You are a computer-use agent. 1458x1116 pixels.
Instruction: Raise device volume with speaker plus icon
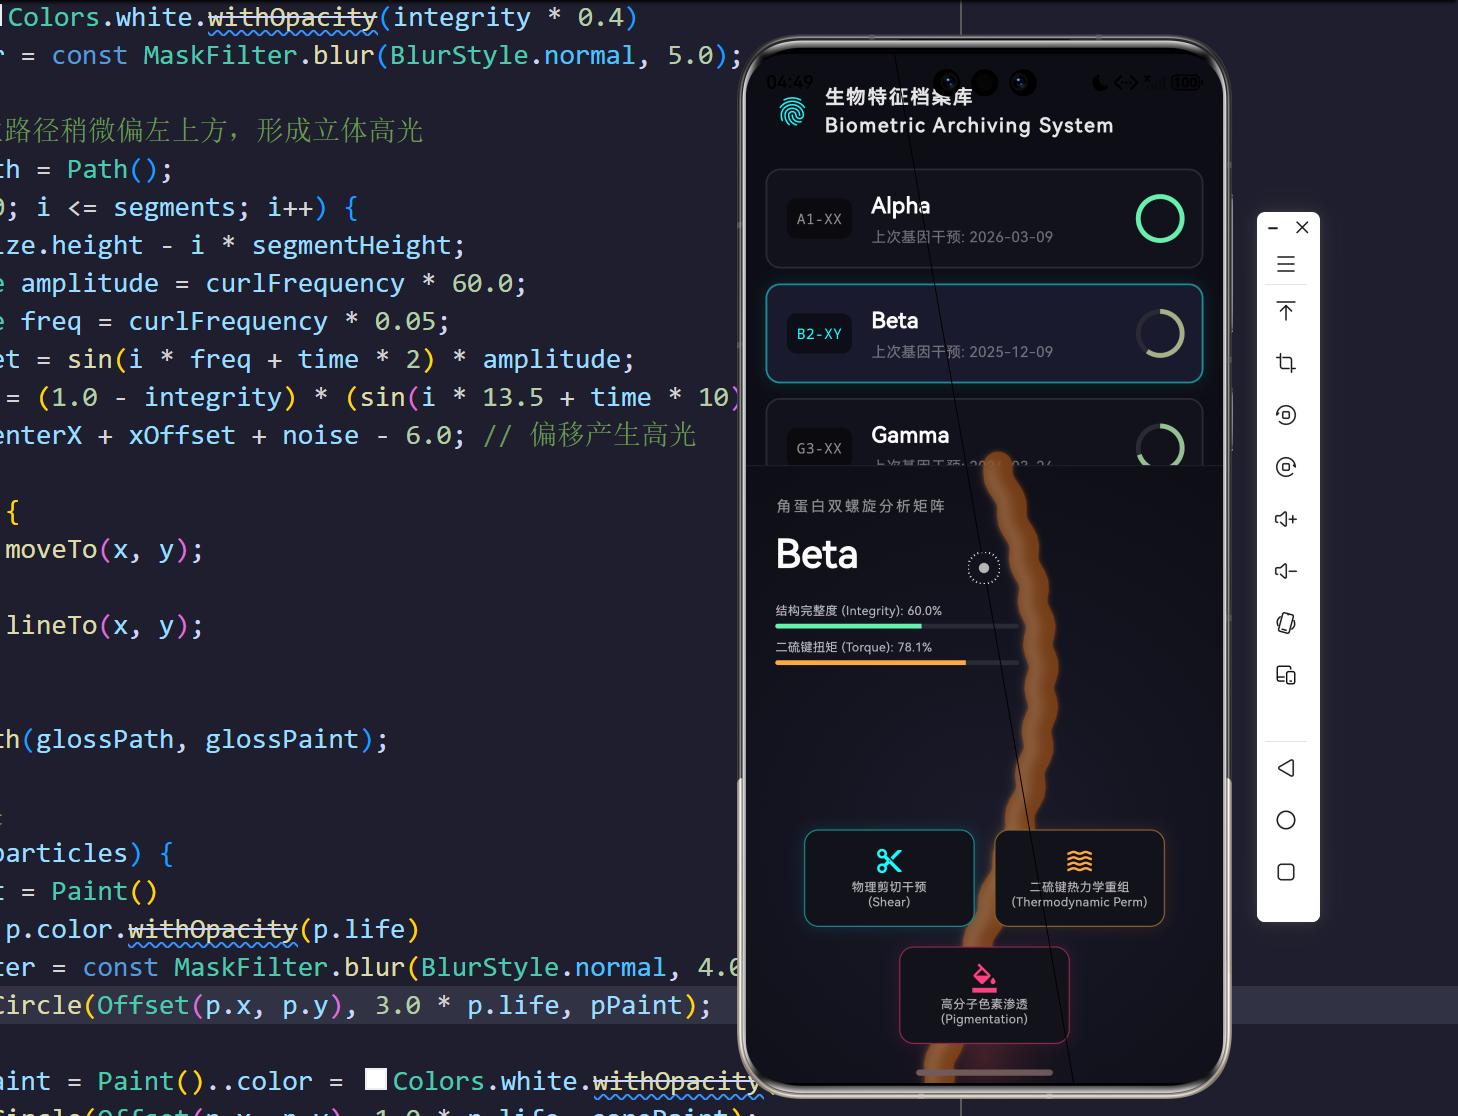pyautogui.click(x=1286, y=519)
